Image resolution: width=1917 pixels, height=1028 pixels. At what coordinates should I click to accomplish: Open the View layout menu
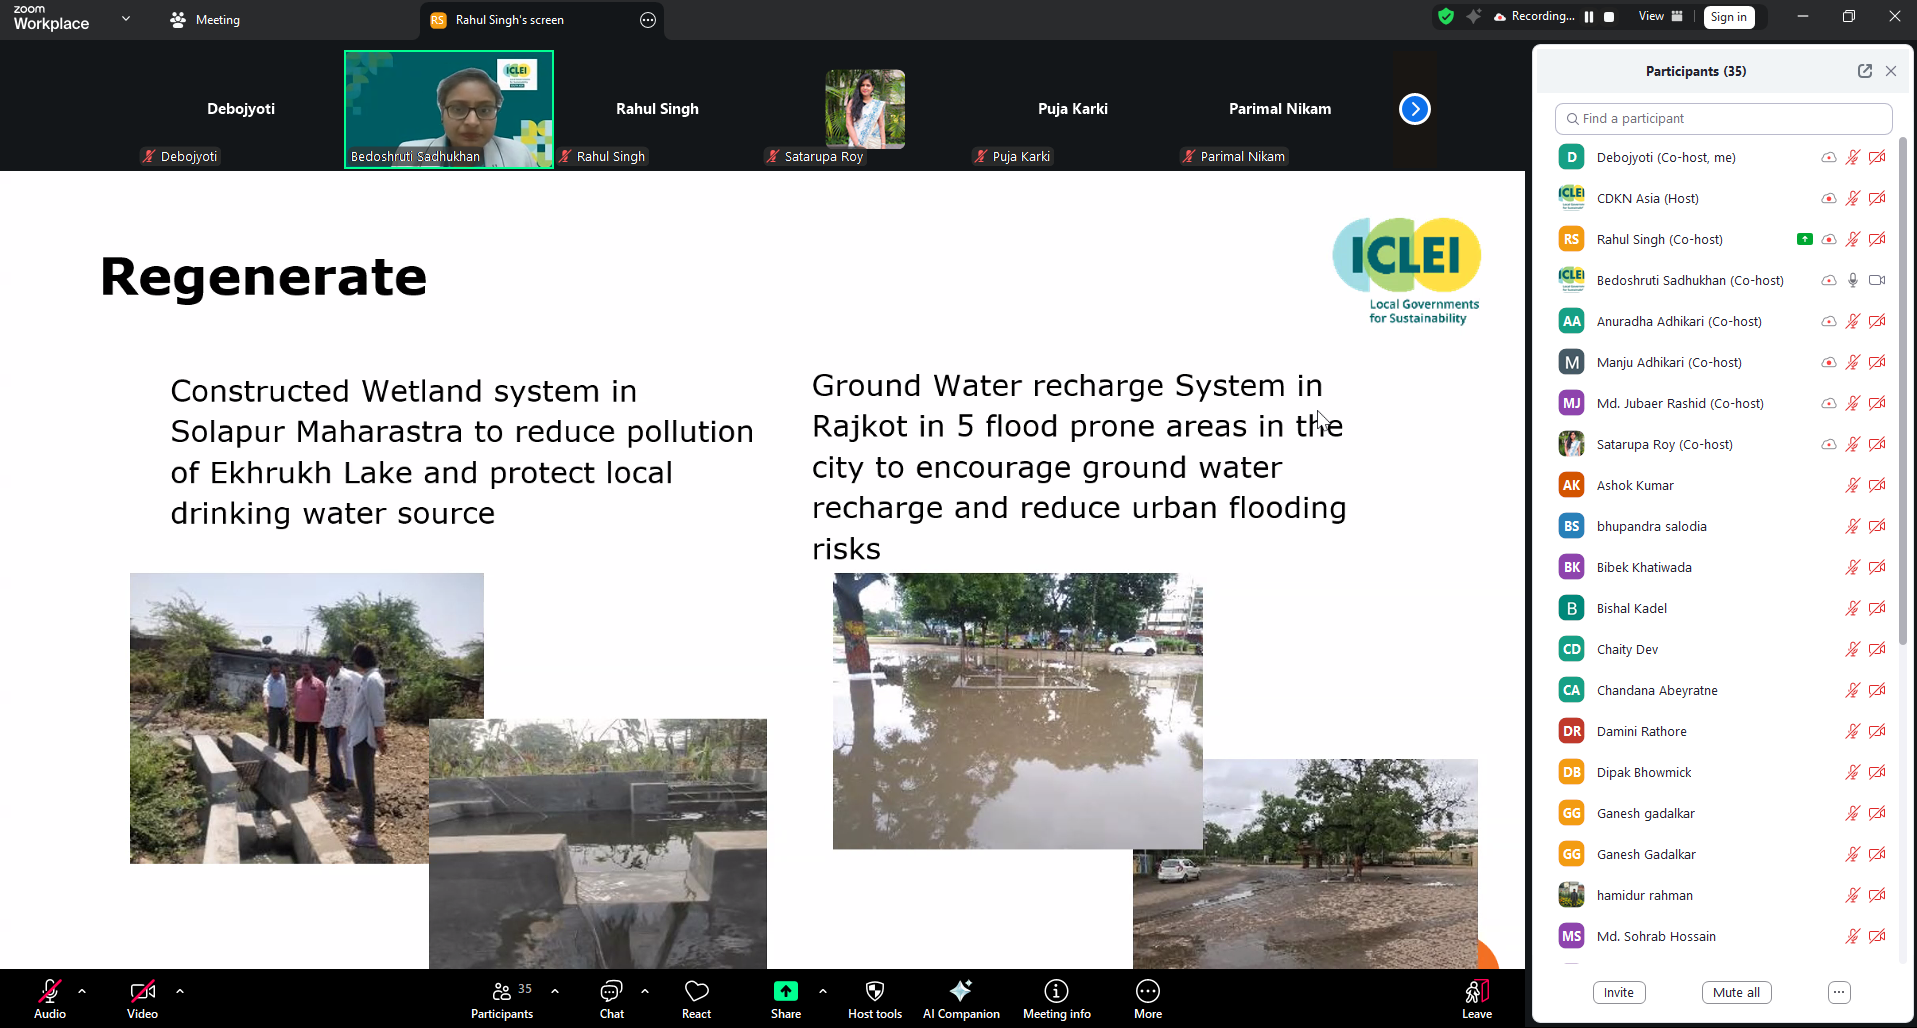tap(1660, 17)
